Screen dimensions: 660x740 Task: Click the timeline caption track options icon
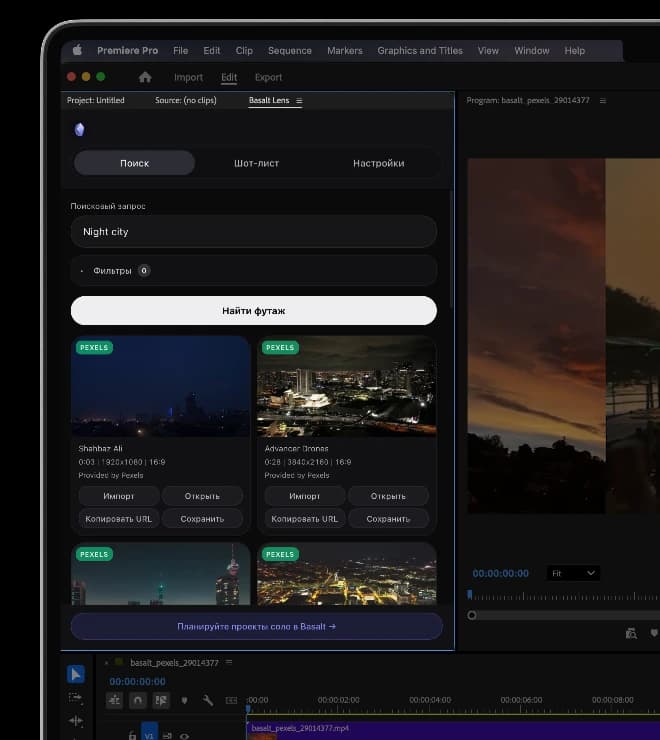point(231,701)
